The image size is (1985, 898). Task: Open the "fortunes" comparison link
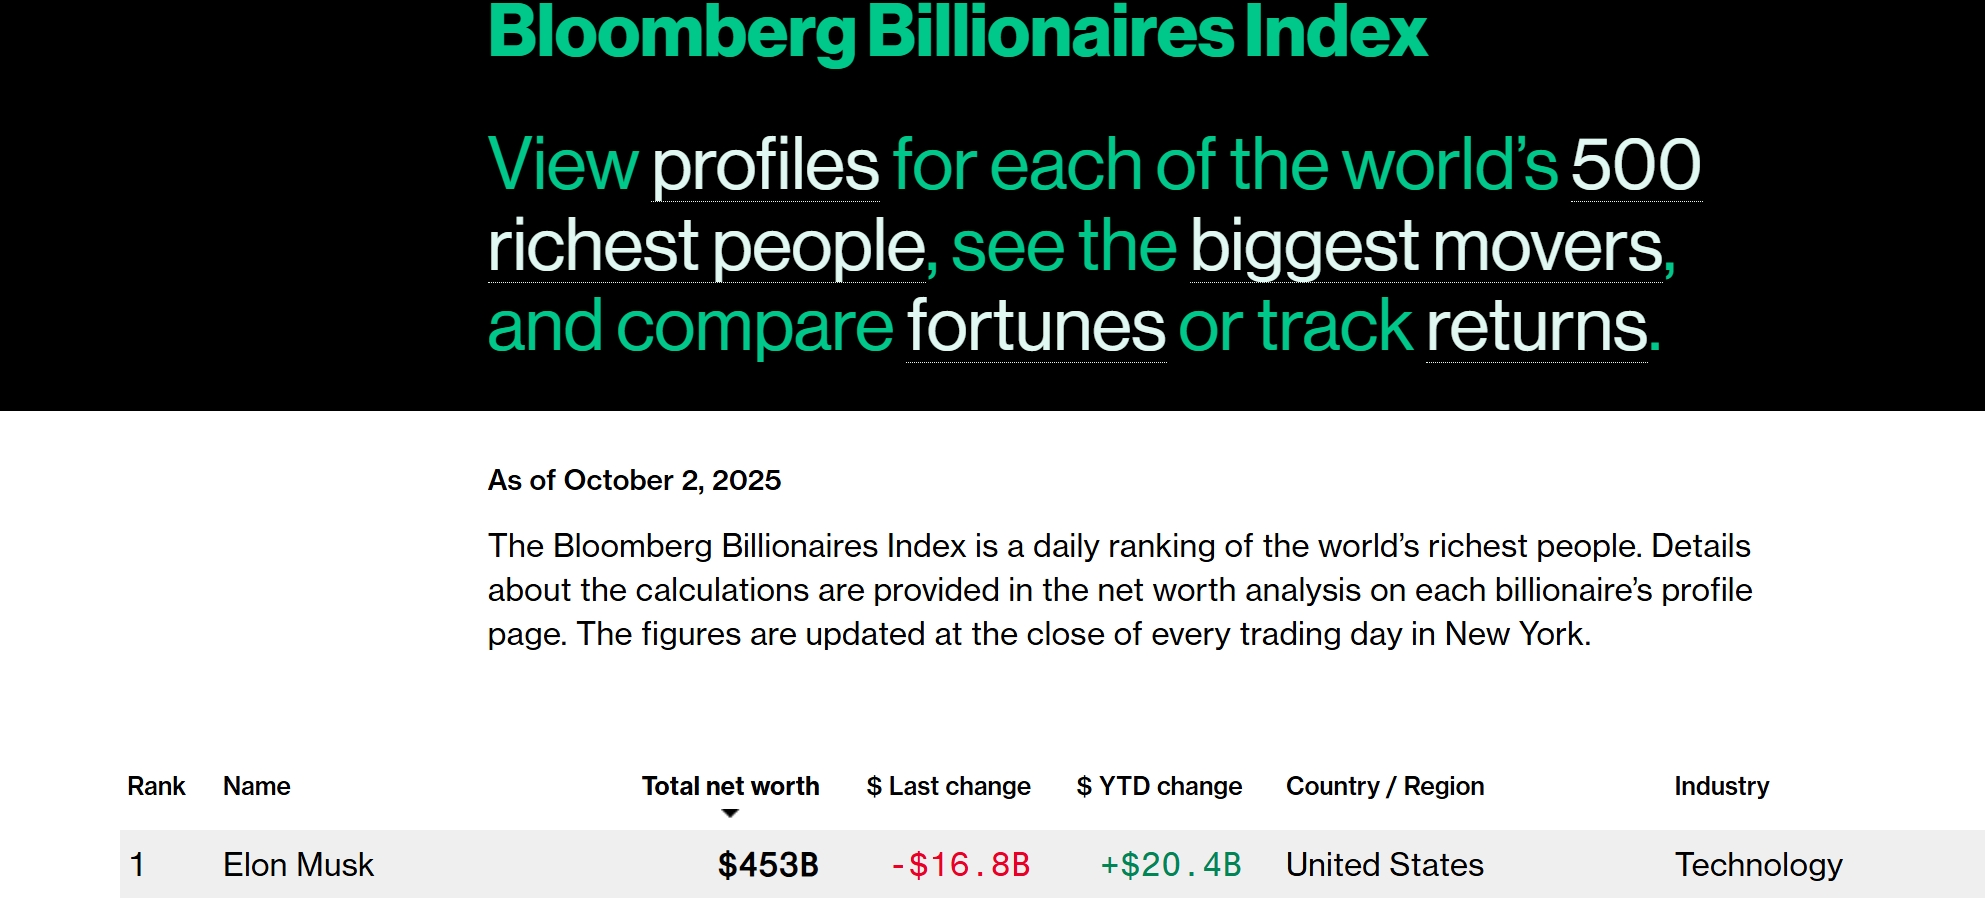click(1035, 327)
